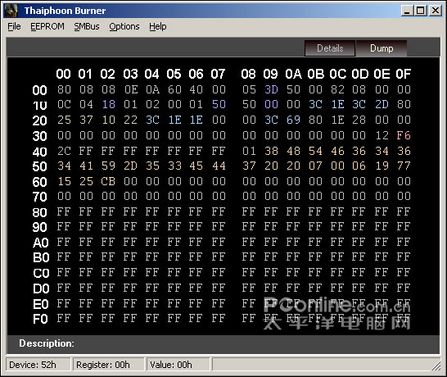Select byte 37 in row 20
This screenshot has width=447, height=377.
click(86, 120)
